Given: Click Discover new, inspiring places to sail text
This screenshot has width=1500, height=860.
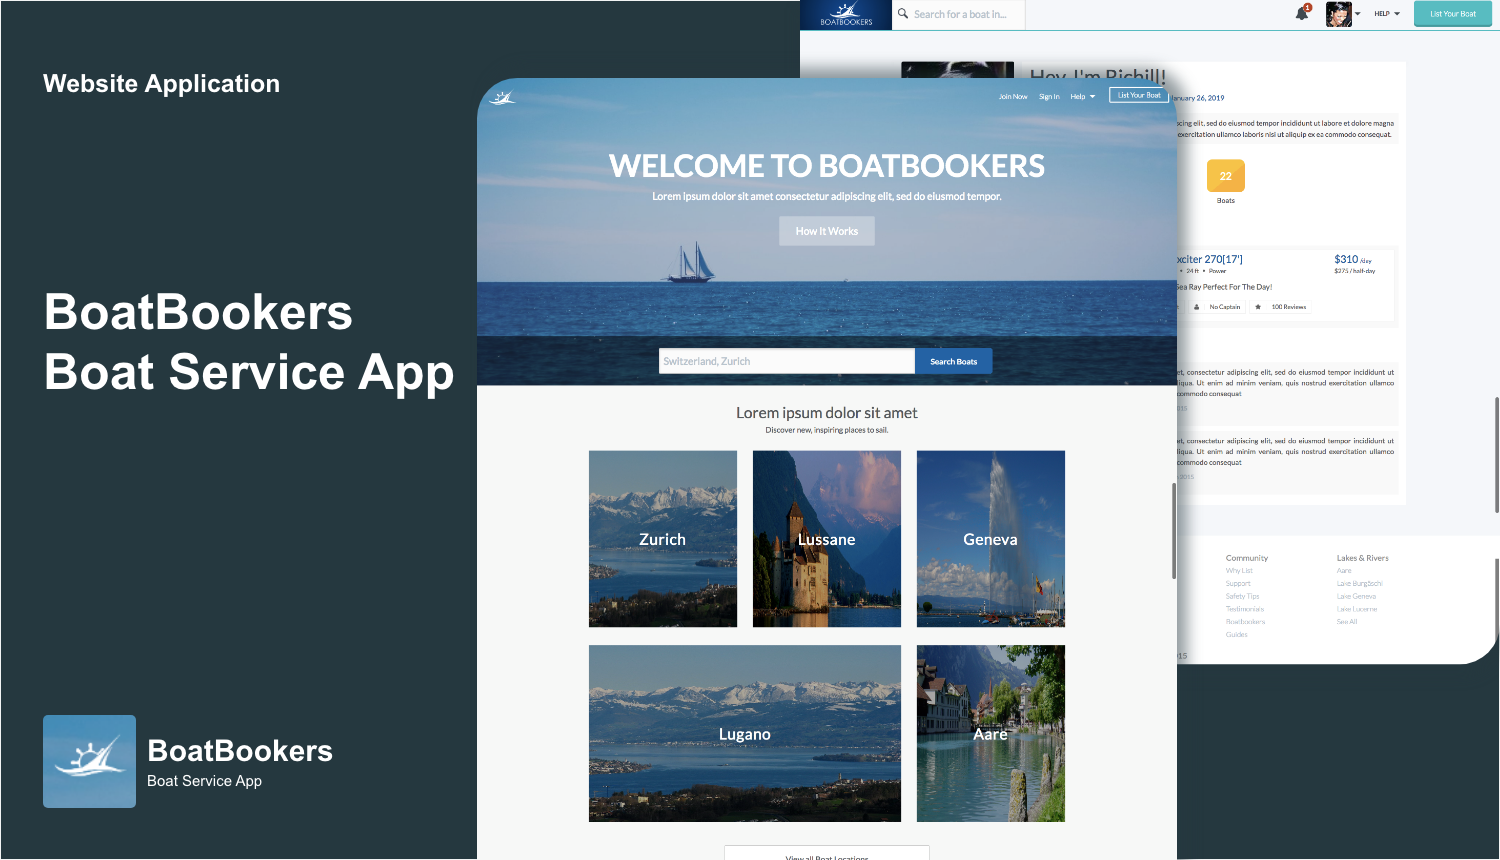Looking at the screenshot, I should tap(827, 430).
